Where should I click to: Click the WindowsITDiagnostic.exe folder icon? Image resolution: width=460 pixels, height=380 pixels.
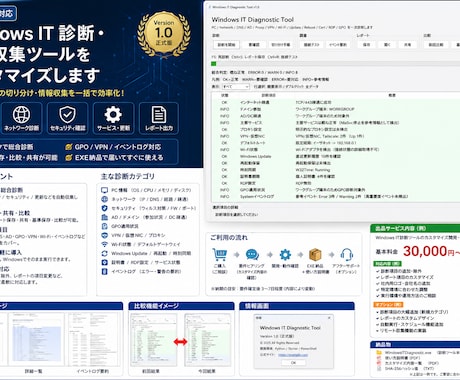click(x=379, y=353)
